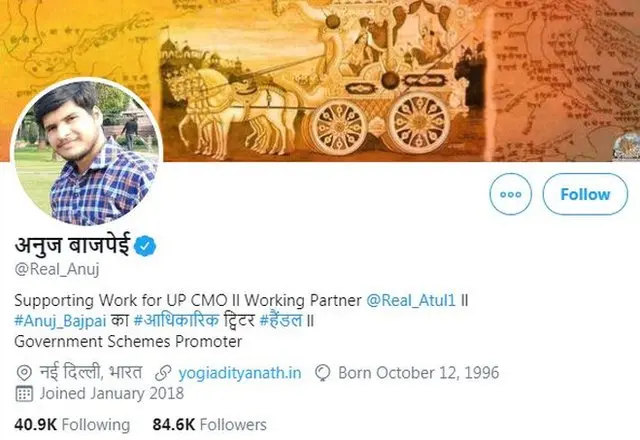Click the location pin icon

(x=24, y=374)
